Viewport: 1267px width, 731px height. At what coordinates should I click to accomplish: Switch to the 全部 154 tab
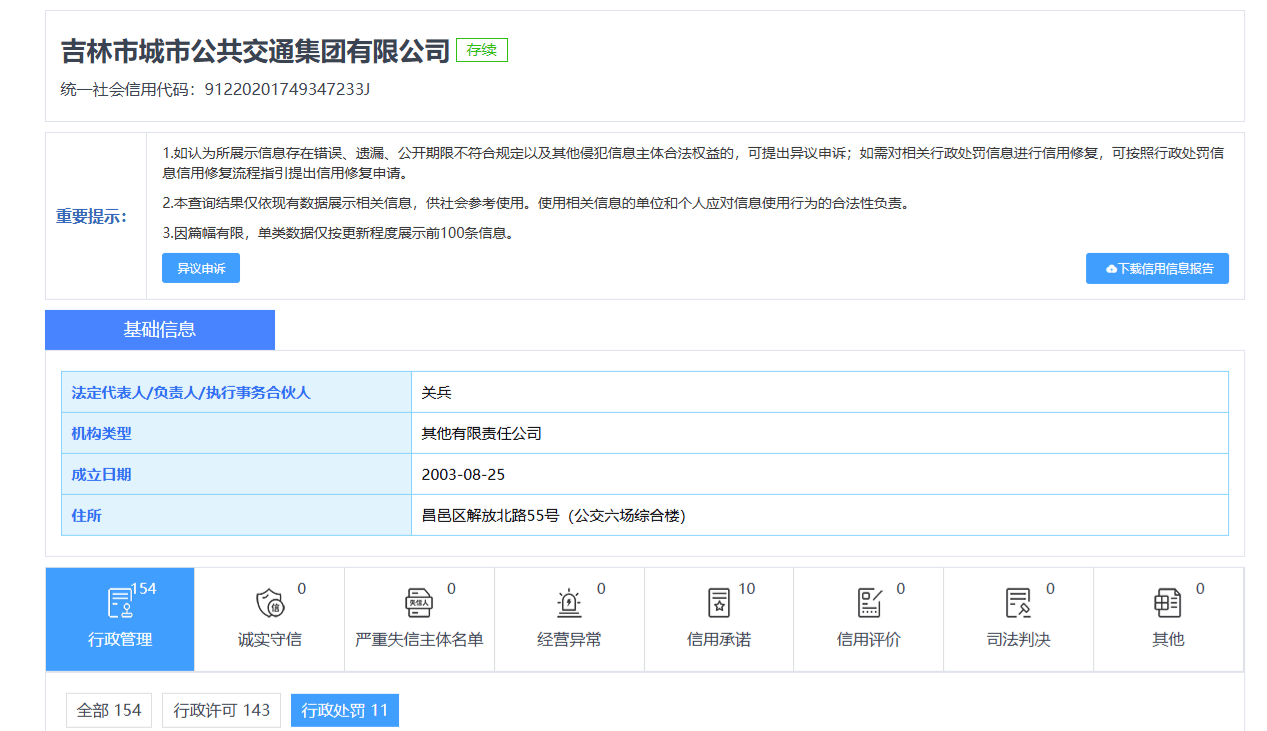107,710
